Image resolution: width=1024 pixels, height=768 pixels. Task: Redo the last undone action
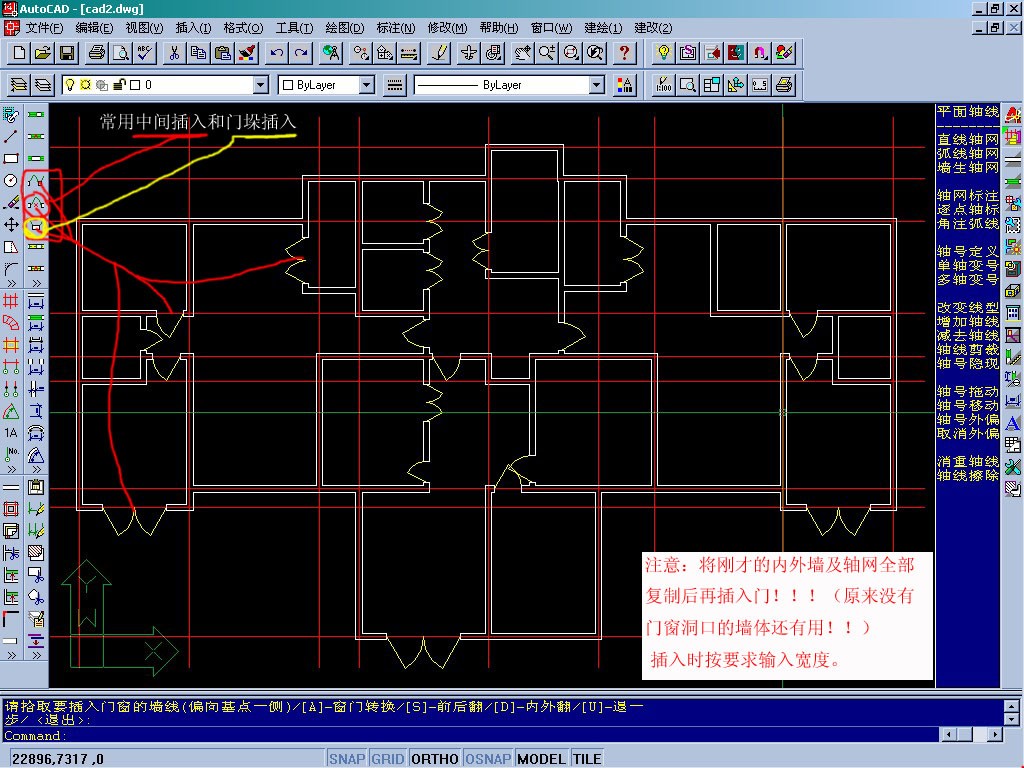pyautogui.click(x=301, y=53)
